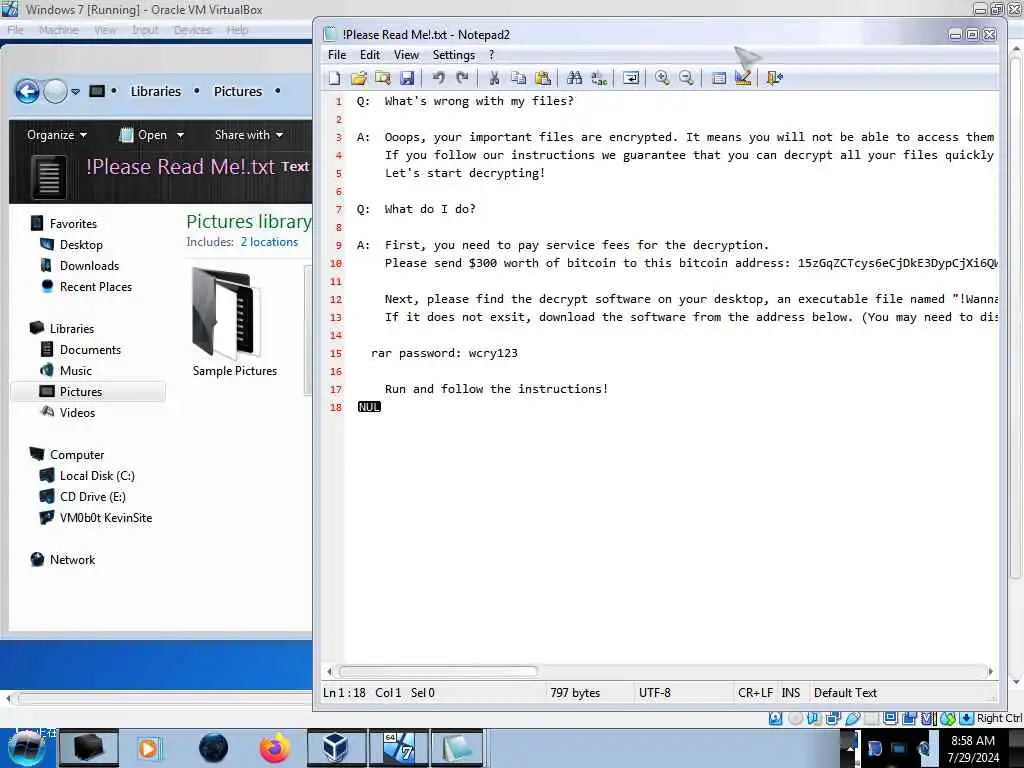The height and width of the screenshot is (768, 1024).
Task: Select Local Disk (C:) in navigation pane
Action: pos(97,476)
